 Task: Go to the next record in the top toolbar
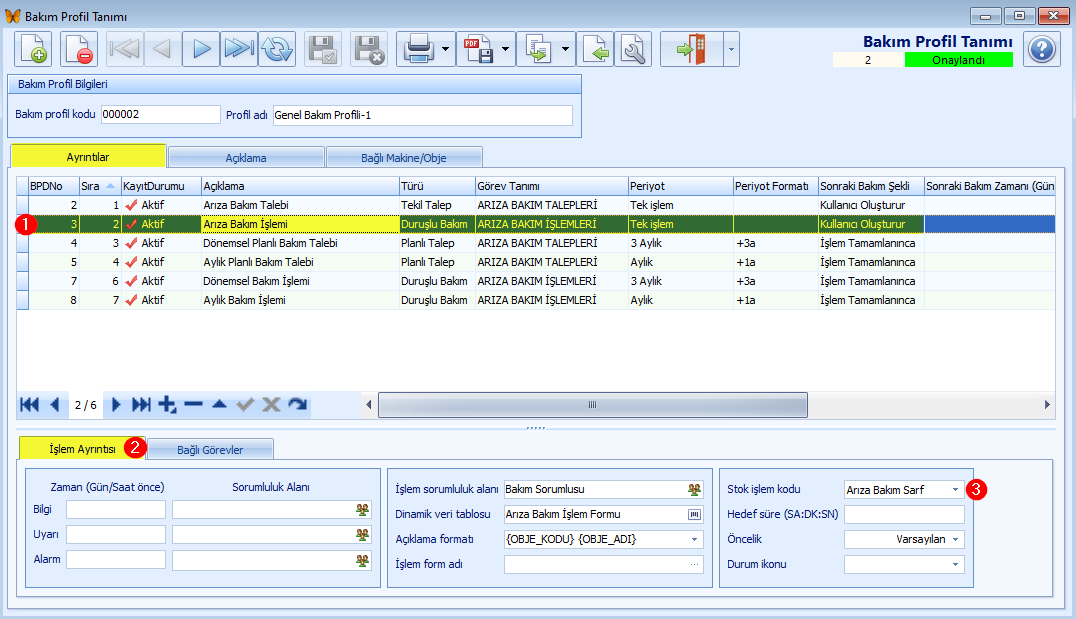[x=201, y=49]
